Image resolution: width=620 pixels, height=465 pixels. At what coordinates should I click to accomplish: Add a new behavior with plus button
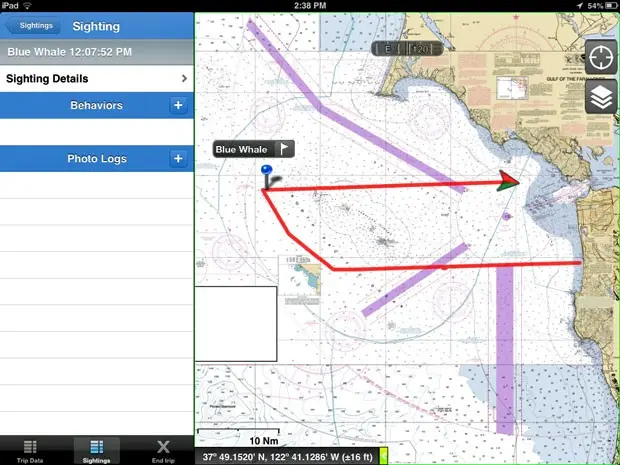pos(178,105)
